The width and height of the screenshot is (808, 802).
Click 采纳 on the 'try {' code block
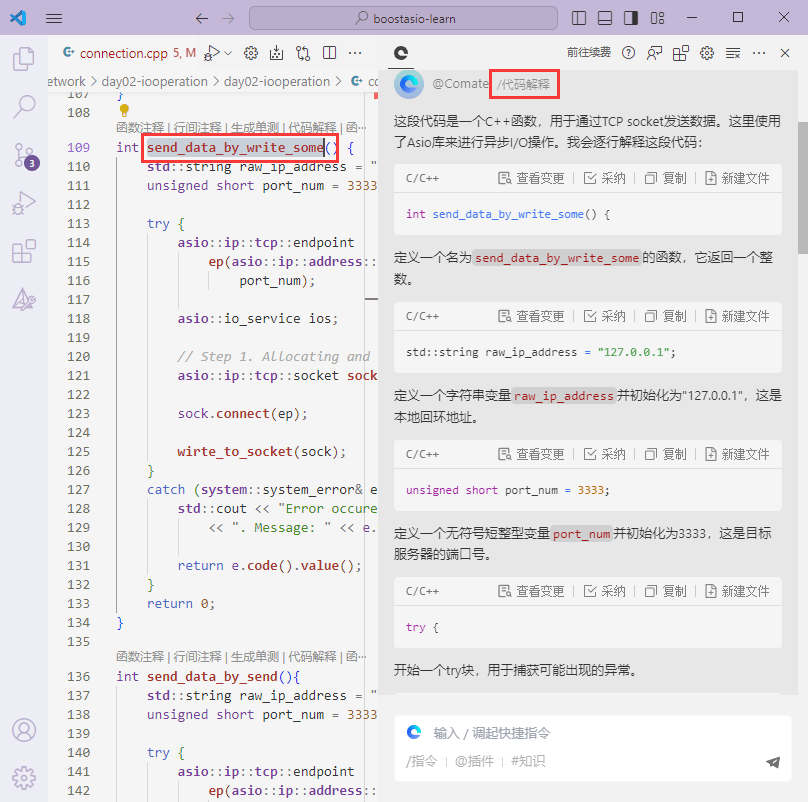(605, 591)
